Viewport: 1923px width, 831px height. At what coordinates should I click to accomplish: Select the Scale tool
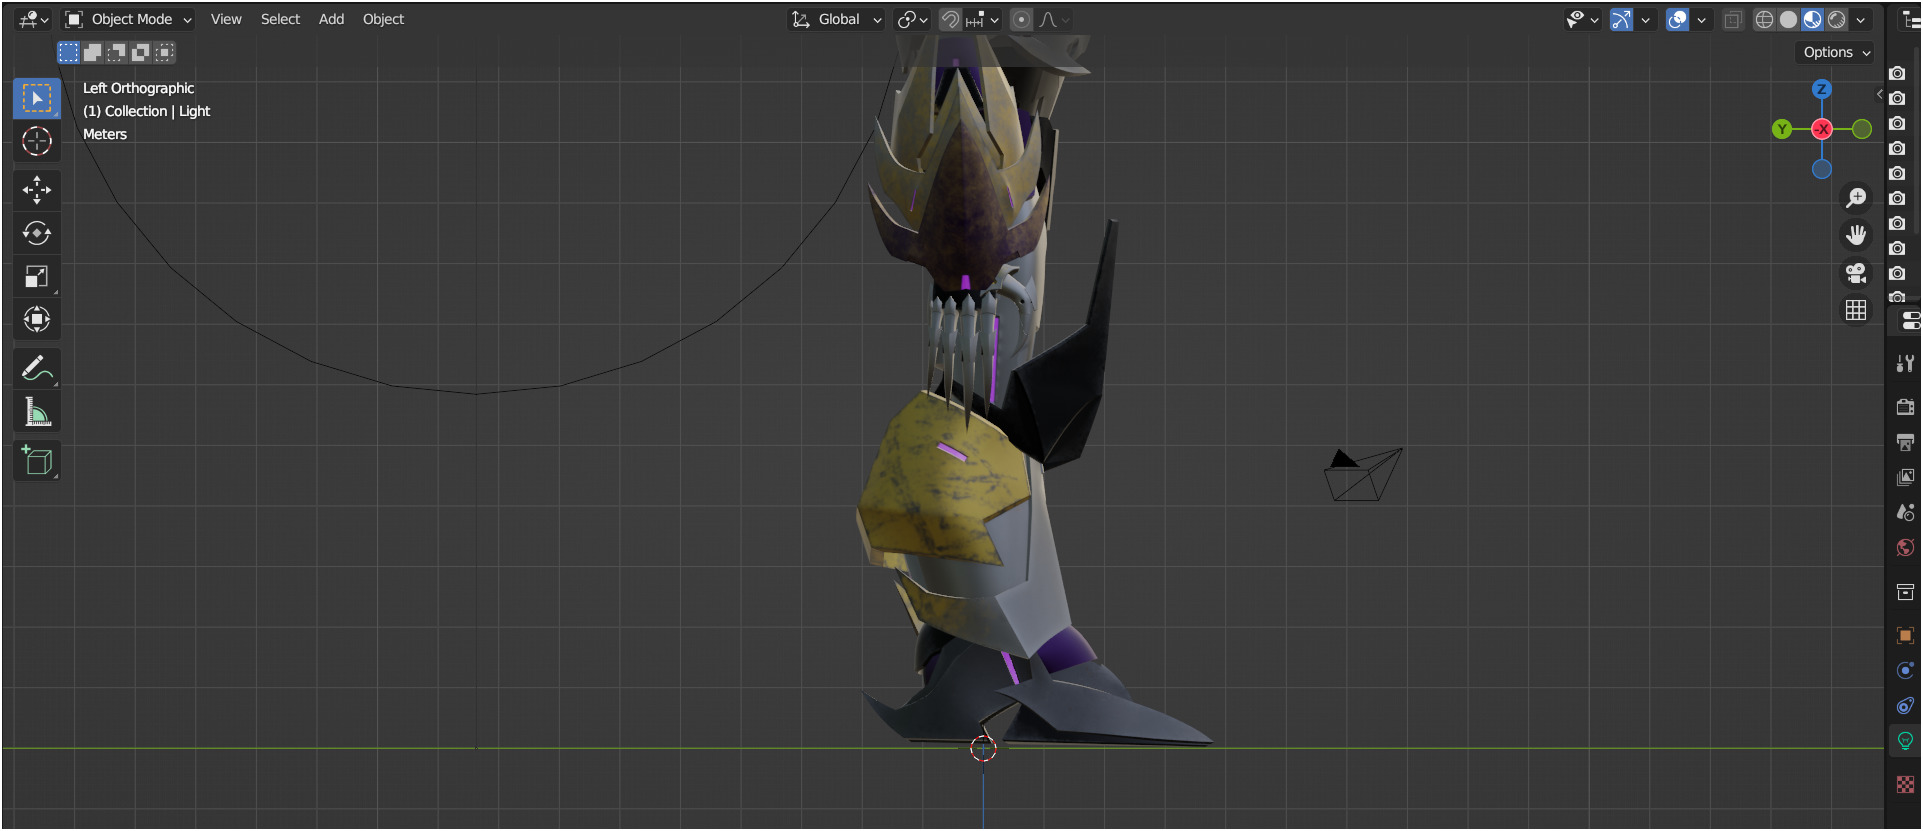point(37,276)
